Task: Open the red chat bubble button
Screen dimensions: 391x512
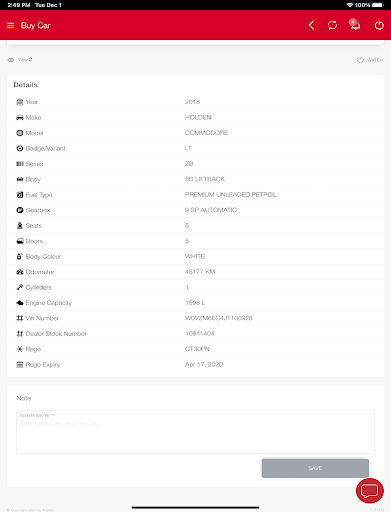Action: [x=370, y=490]
